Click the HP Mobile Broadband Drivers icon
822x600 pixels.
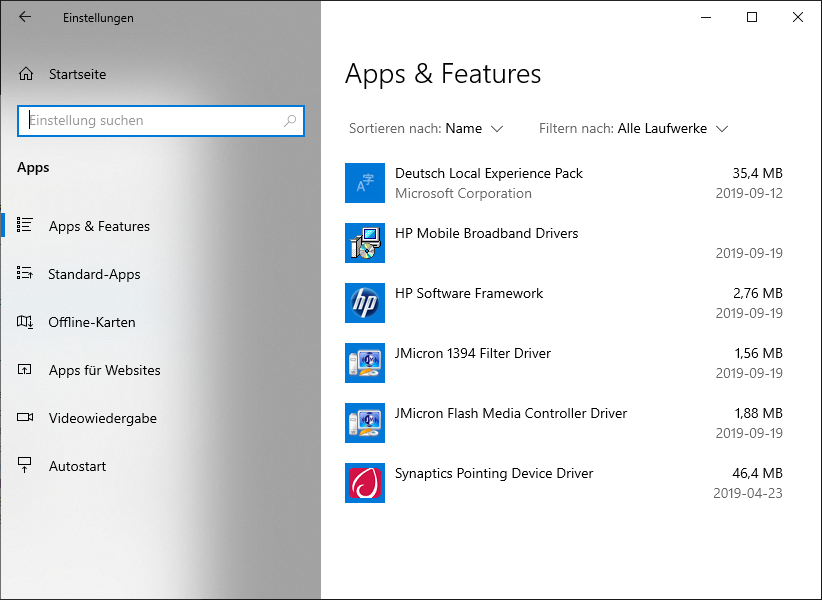(365, 243)
